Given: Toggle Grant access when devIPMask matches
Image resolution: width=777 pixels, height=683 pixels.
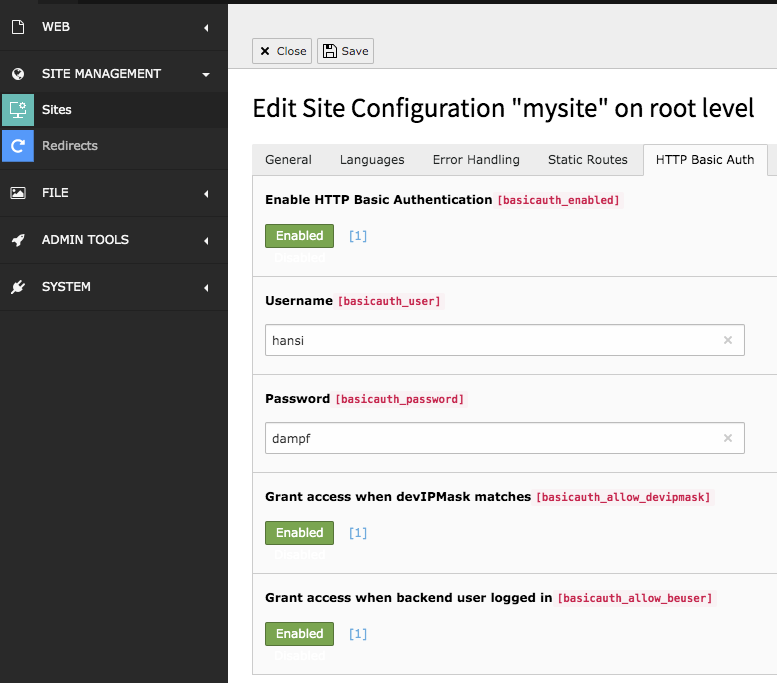Looking at the screenshot, I should pos(299,533).
